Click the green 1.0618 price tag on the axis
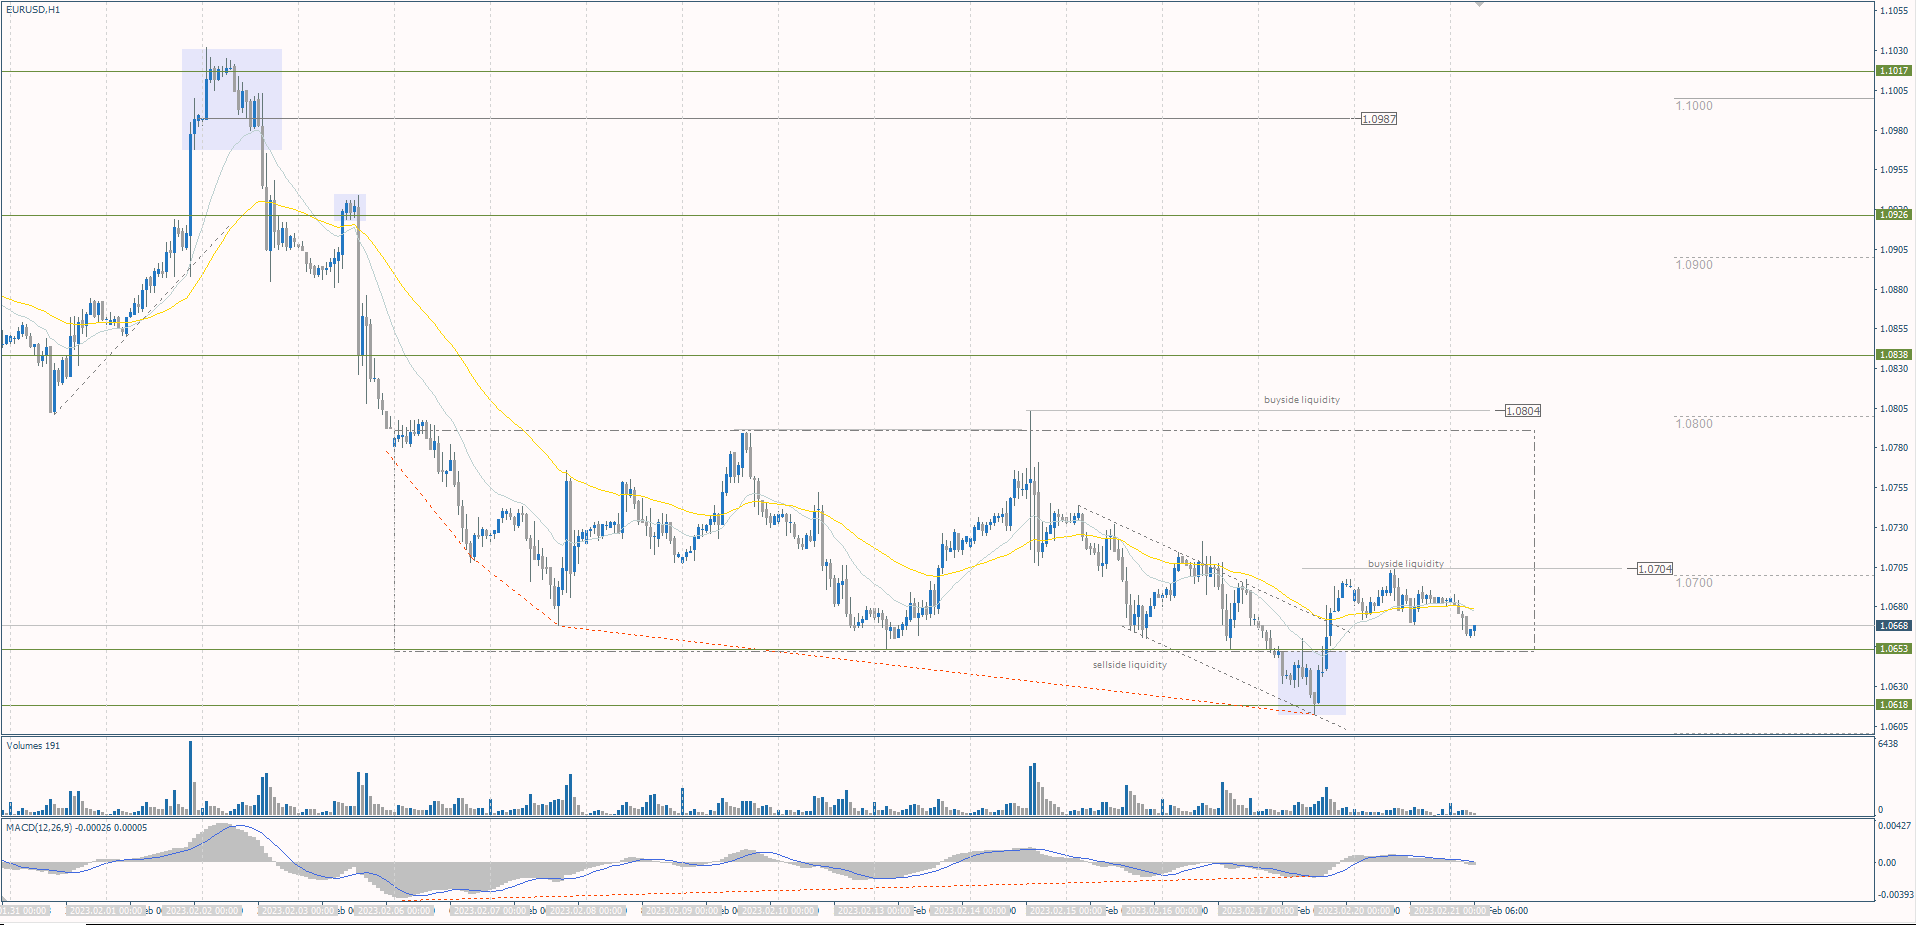The width and height of the screenshot is (1916, 925). (x=1894, y=705)
